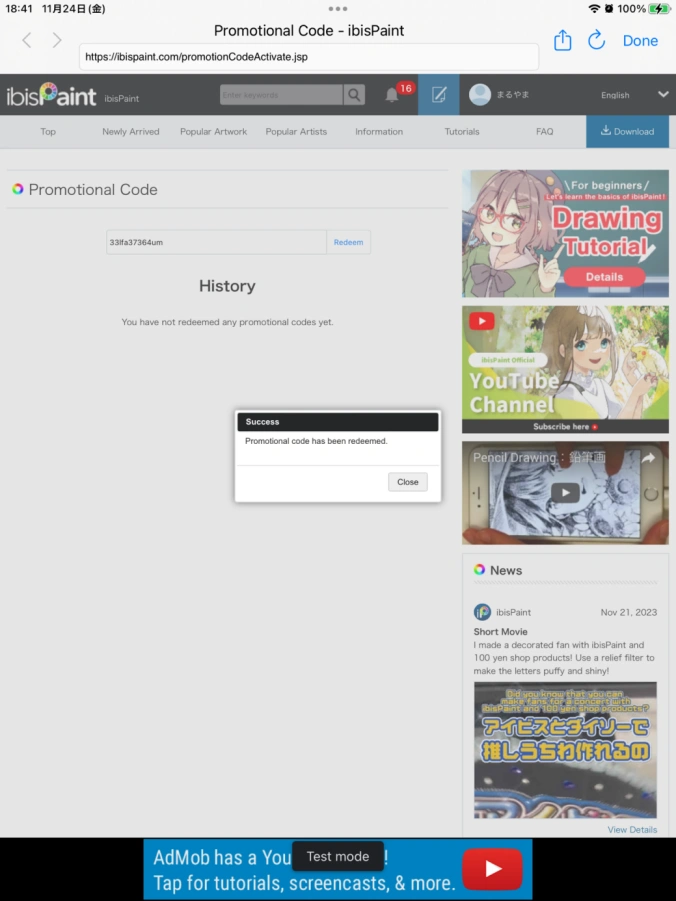Image resolution: width=676 pixels, height=901 pixels.
Task: Click the search magnifier icon
Action: pos(354,95)
